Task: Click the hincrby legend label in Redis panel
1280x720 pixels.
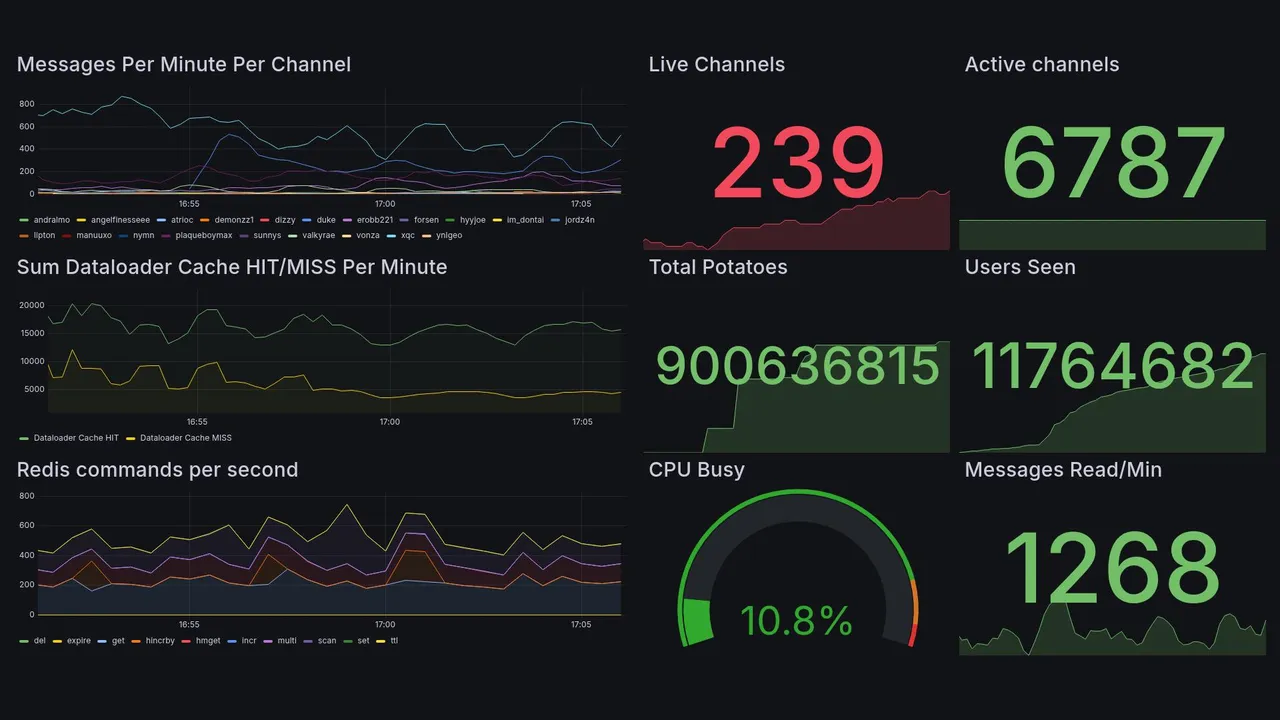Action: click(160, 640)
